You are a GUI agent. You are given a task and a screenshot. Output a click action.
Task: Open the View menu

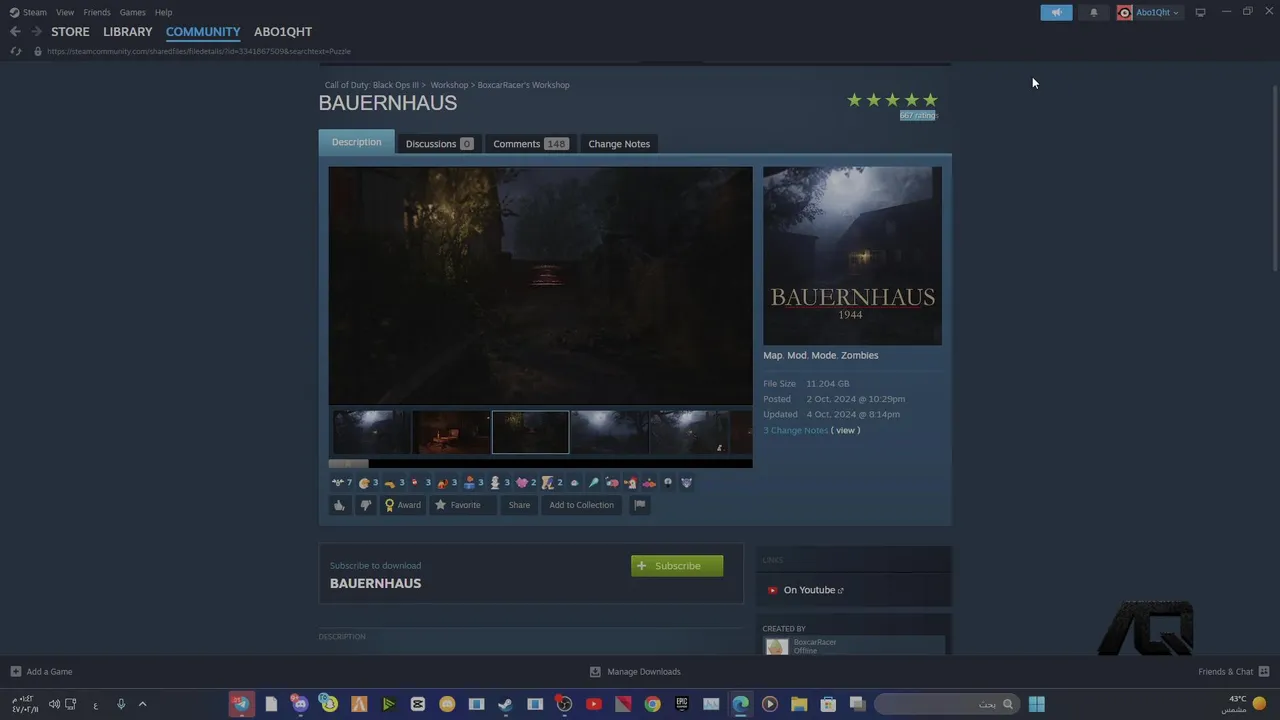point(65,12)
